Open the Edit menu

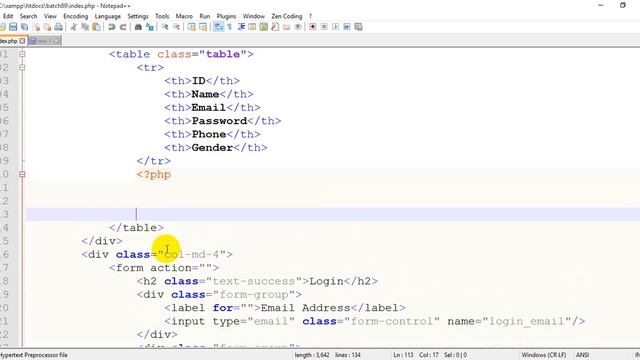point(8,16)
